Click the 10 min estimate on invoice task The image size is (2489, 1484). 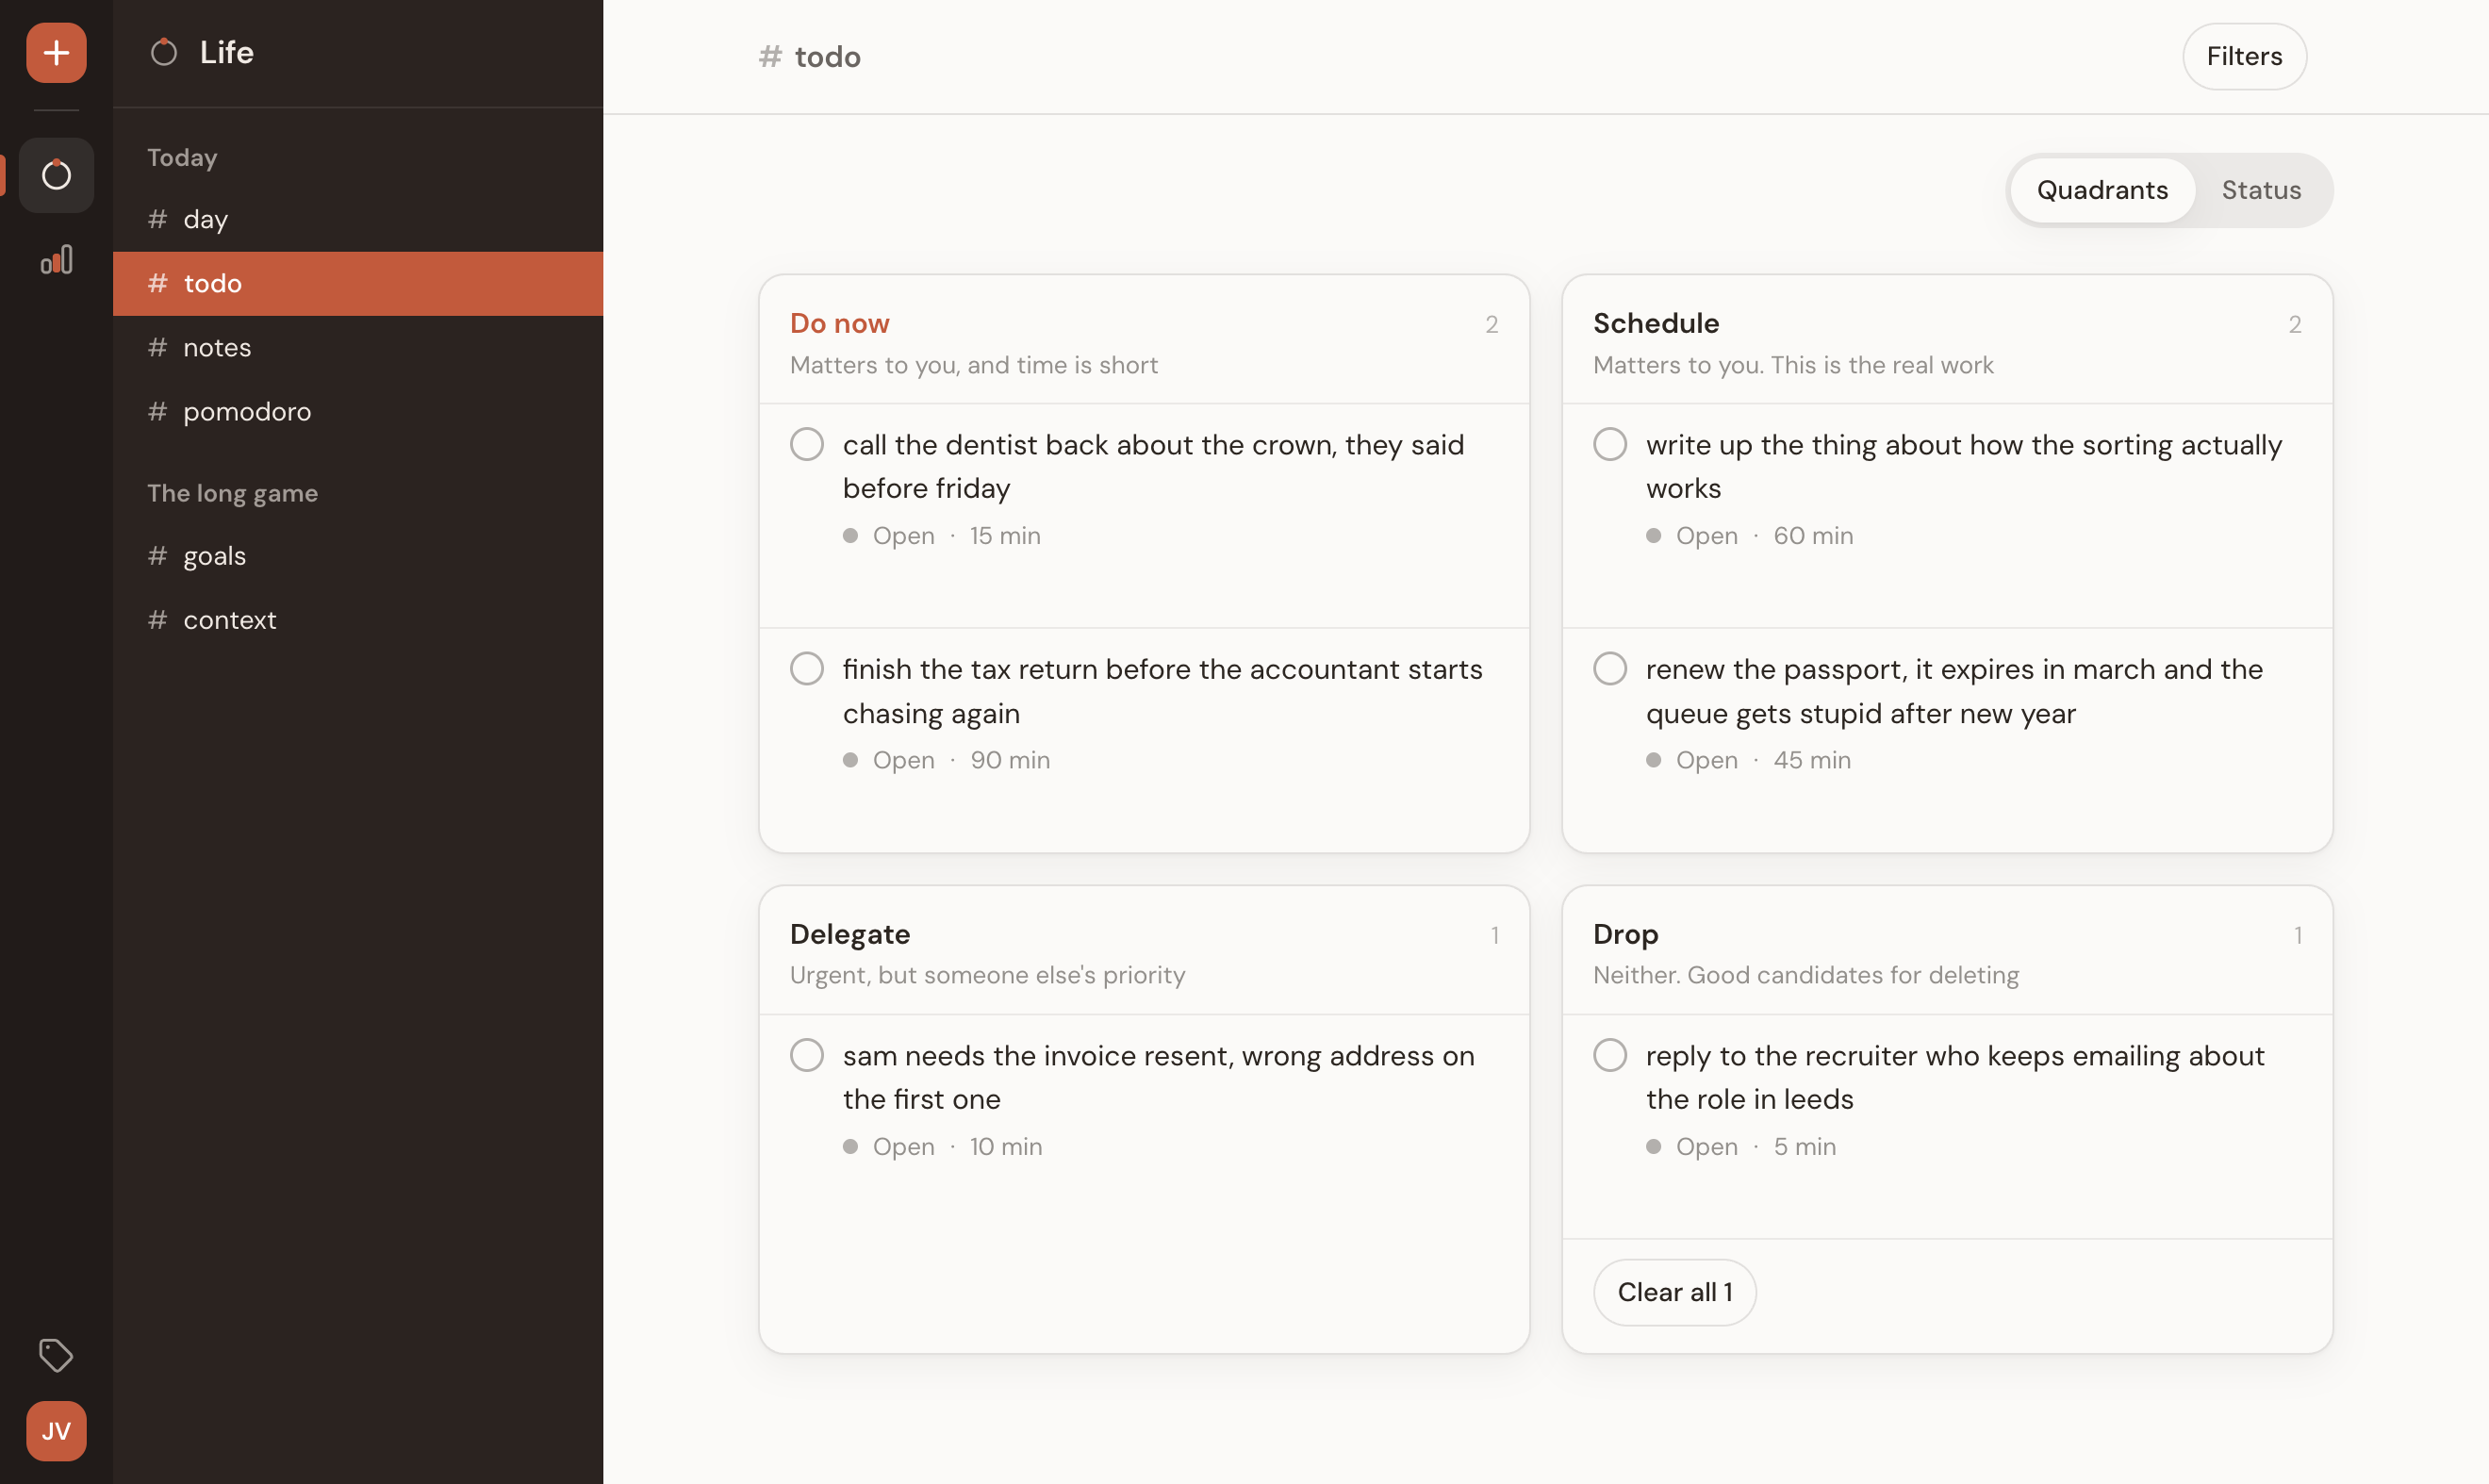[1006, 1146]
